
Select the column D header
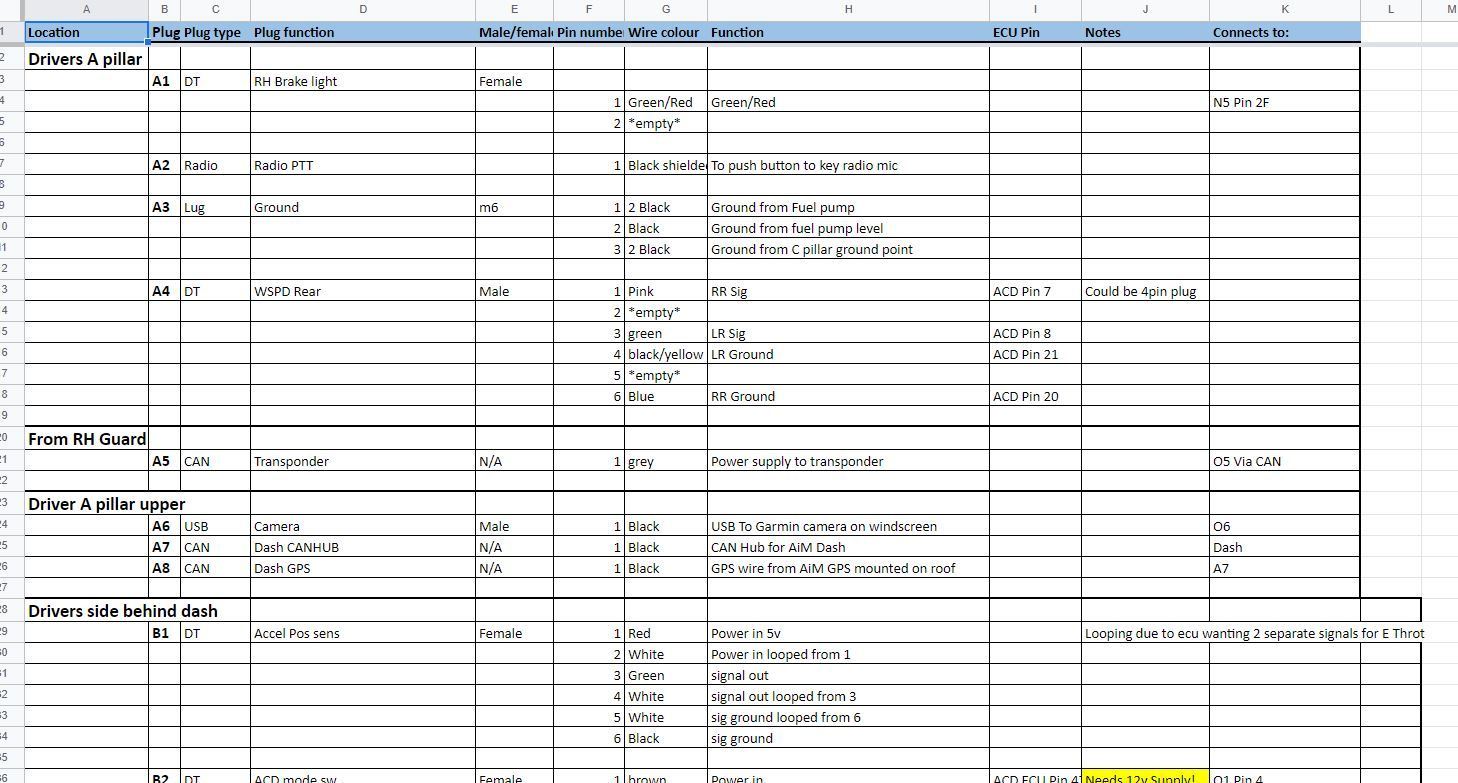(x=362, y=9)
